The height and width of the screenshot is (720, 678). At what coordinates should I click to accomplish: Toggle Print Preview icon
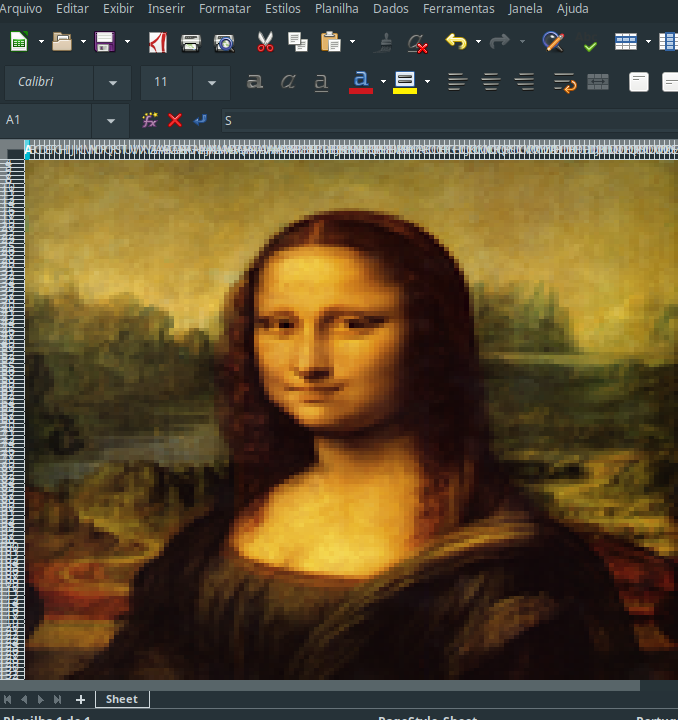224,43
